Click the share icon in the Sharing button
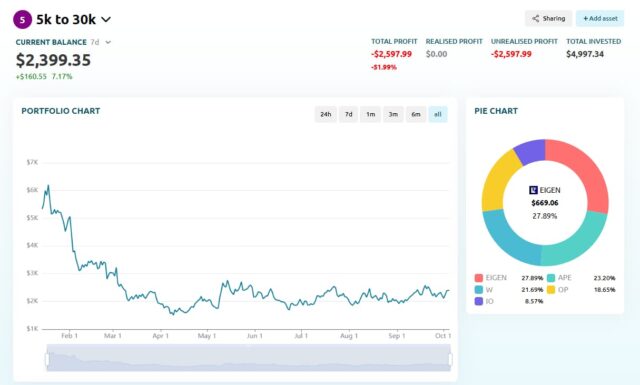The height and width of the screenshot is (385, 640). point(536,18)
